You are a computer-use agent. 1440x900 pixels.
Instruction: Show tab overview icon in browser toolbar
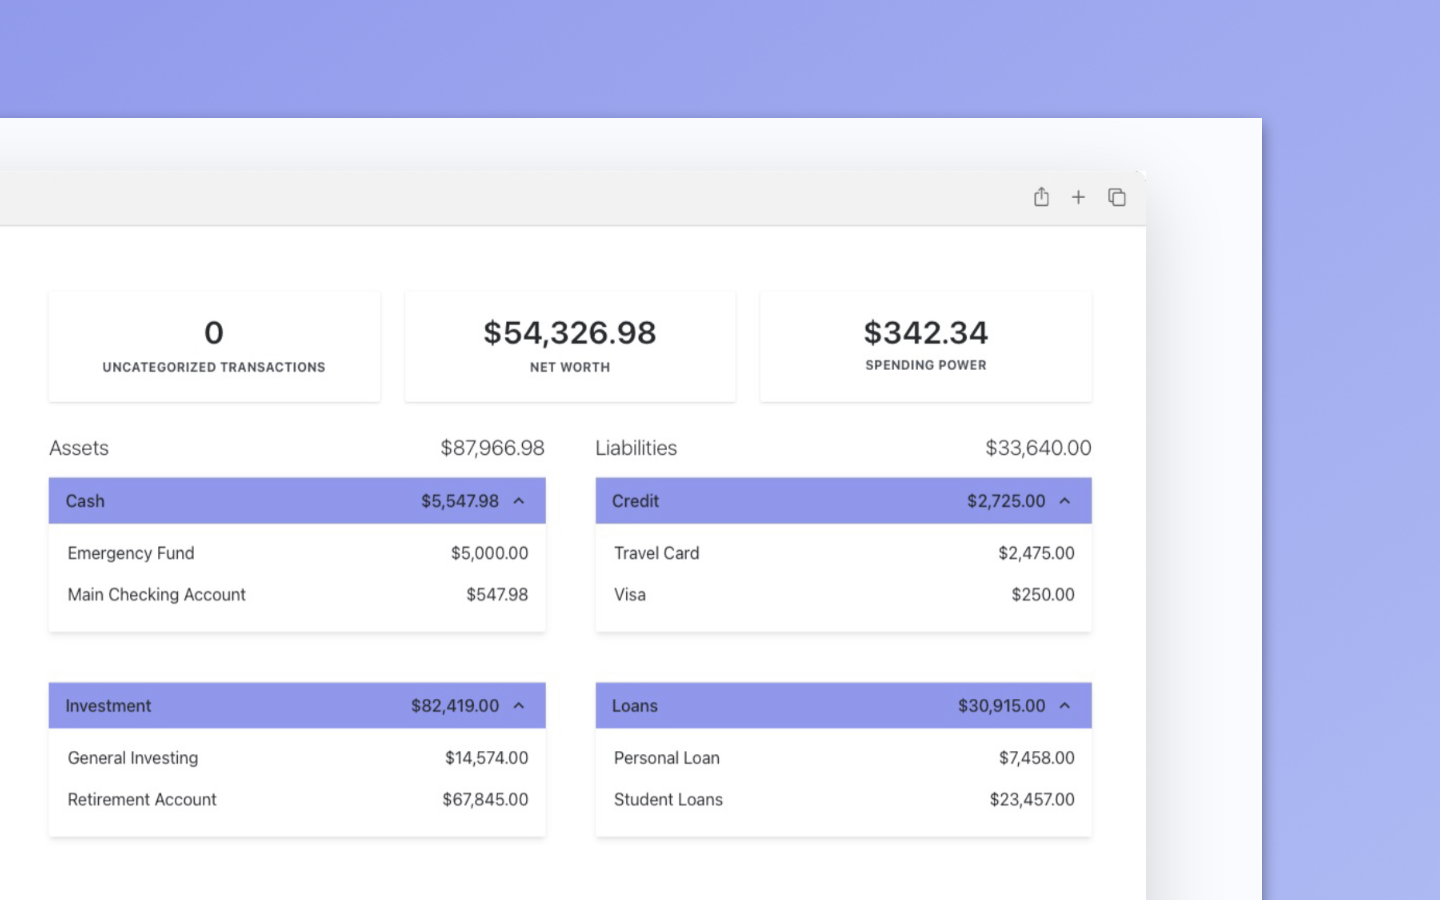tap(1117, 197)
